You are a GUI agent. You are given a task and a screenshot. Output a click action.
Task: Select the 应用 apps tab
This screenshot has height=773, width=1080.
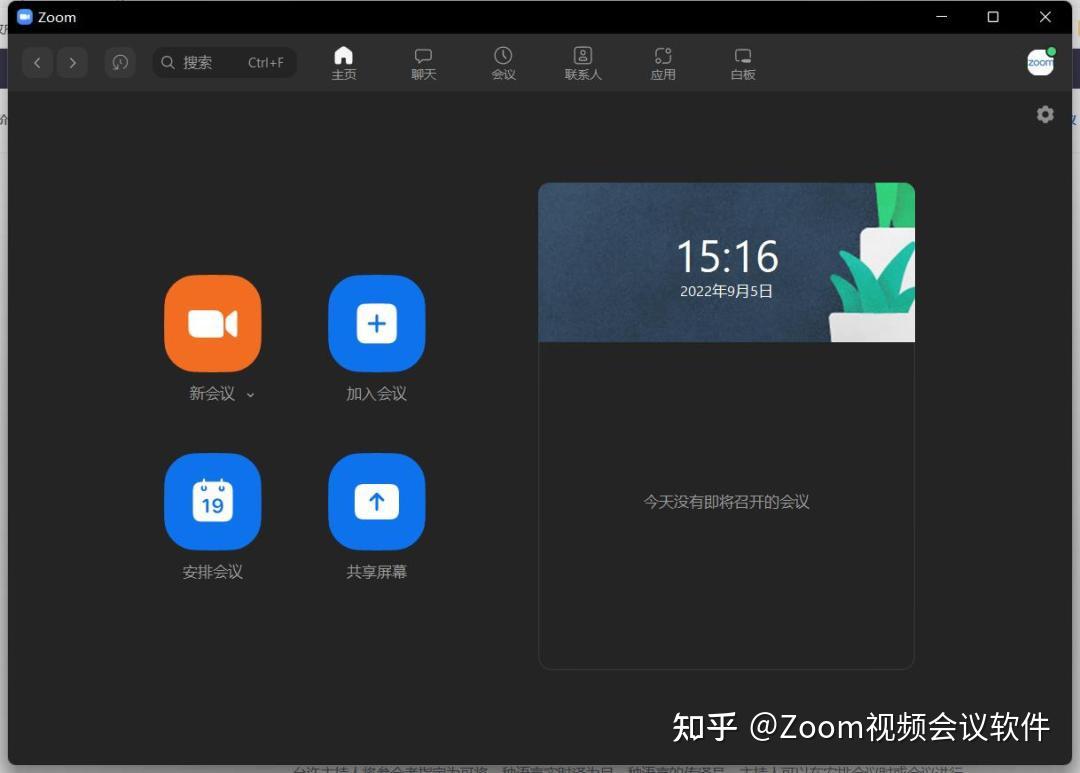pos(663,63)
